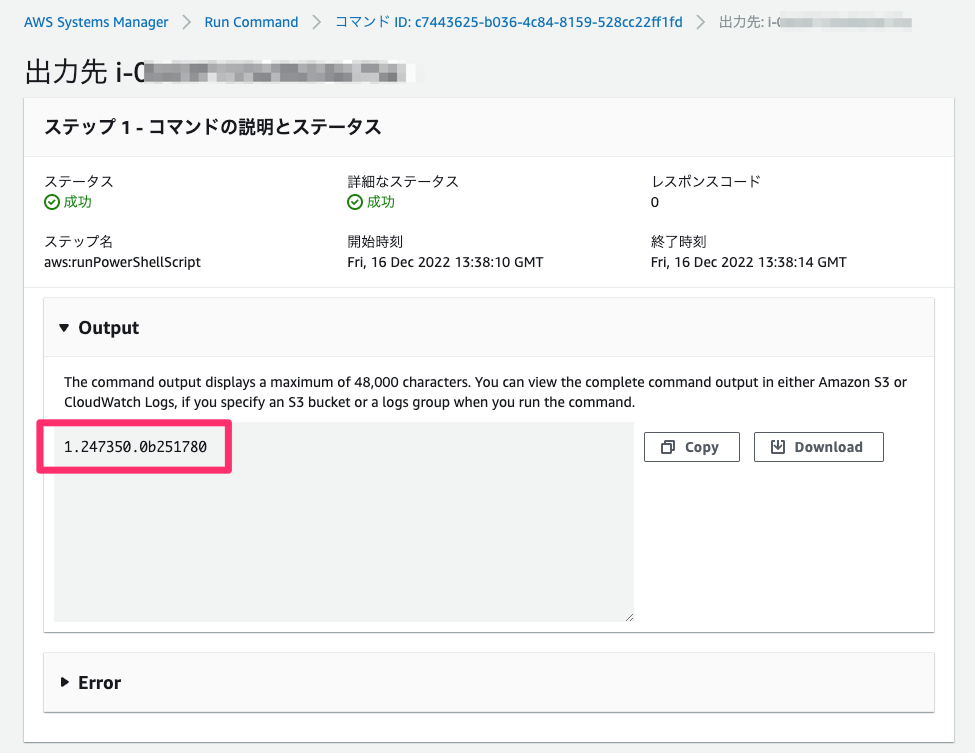This screenshot has width=975, height=753.
Task: Click the textarea resize grip handle
Action: coord(629,615)
